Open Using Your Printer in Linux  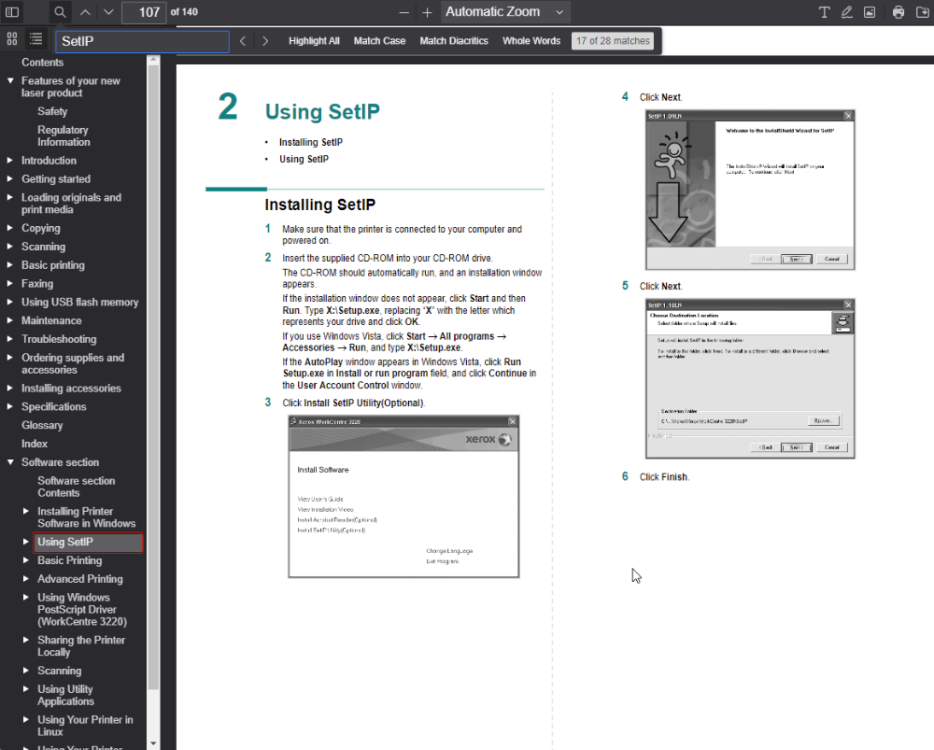coord(85,726)
